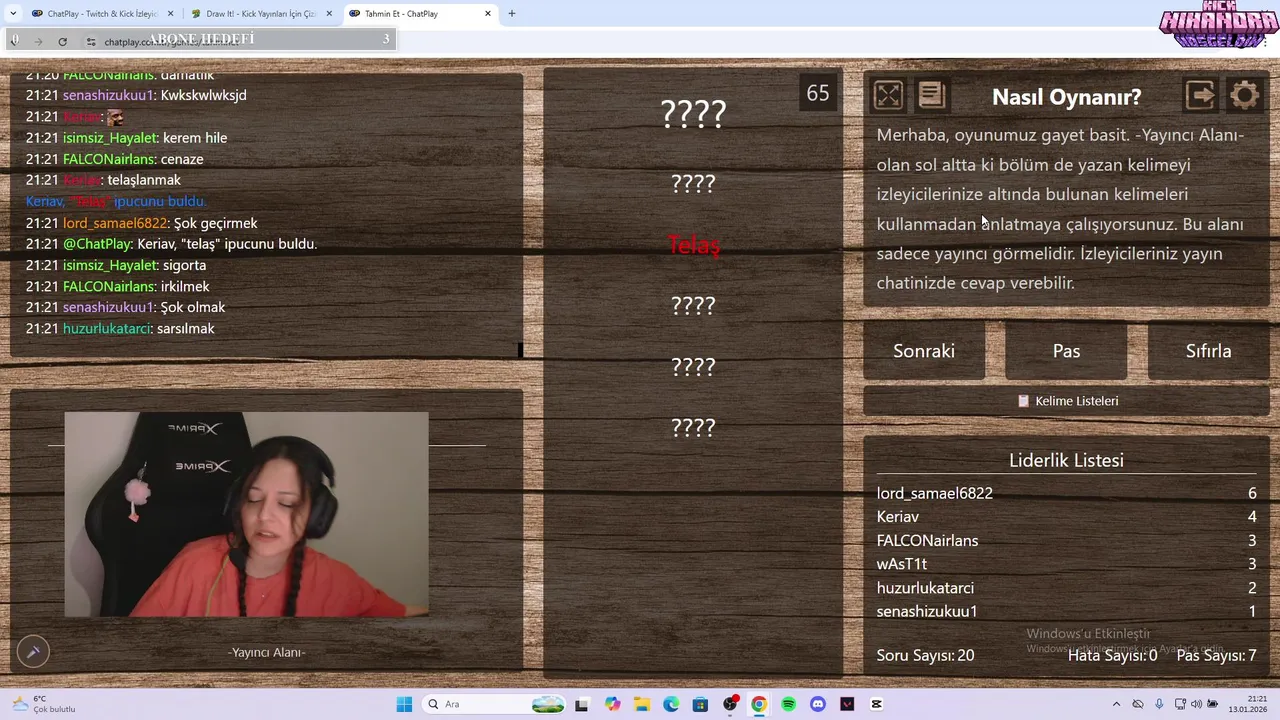Click the Sıfırla button
This screenshot has height=720, width=1280.
[1208, 351]
